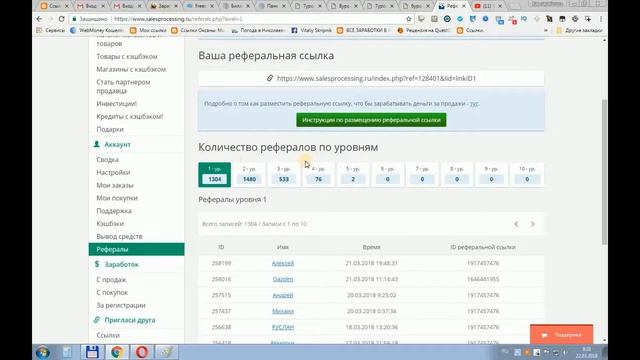
Task: Launch Opera from taskbar
Action: tap(142, 352)
